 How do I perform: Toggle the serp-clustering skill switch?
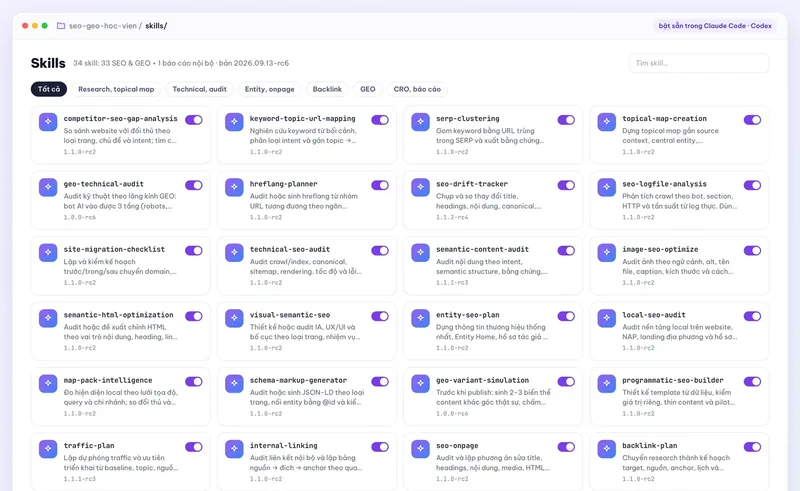click(566, 120)
